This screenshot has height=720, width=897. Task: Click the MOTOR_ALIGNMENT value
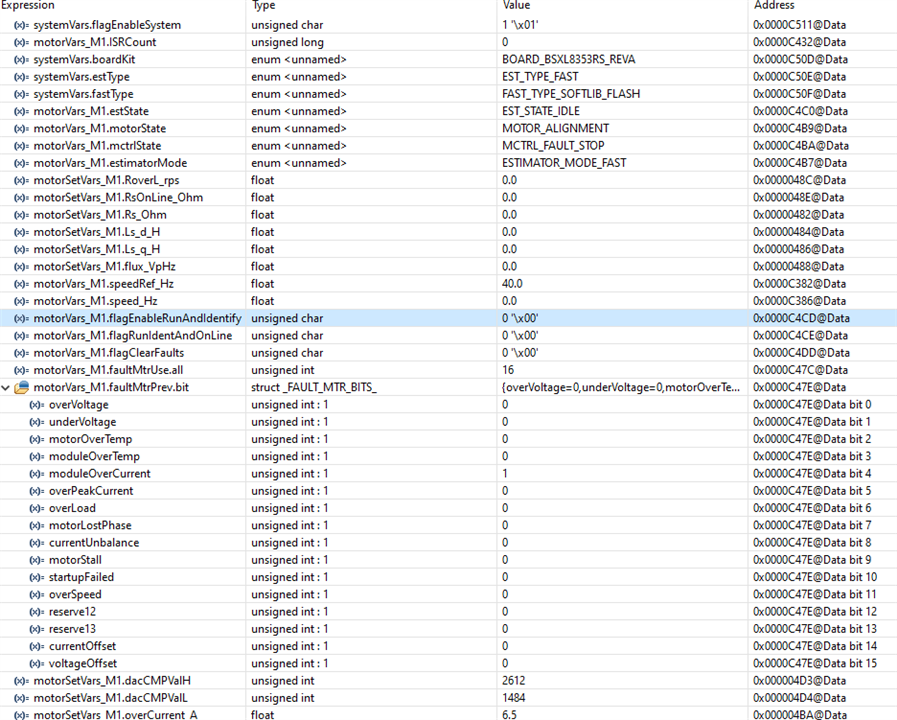(555, 129)
